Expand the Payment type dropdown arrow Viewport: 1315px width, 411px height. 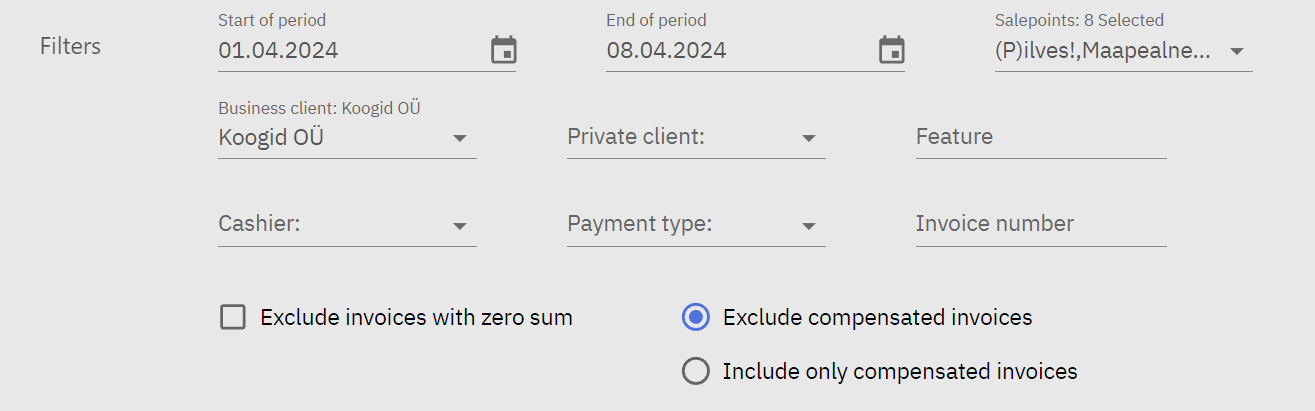(x=809, y=226)
